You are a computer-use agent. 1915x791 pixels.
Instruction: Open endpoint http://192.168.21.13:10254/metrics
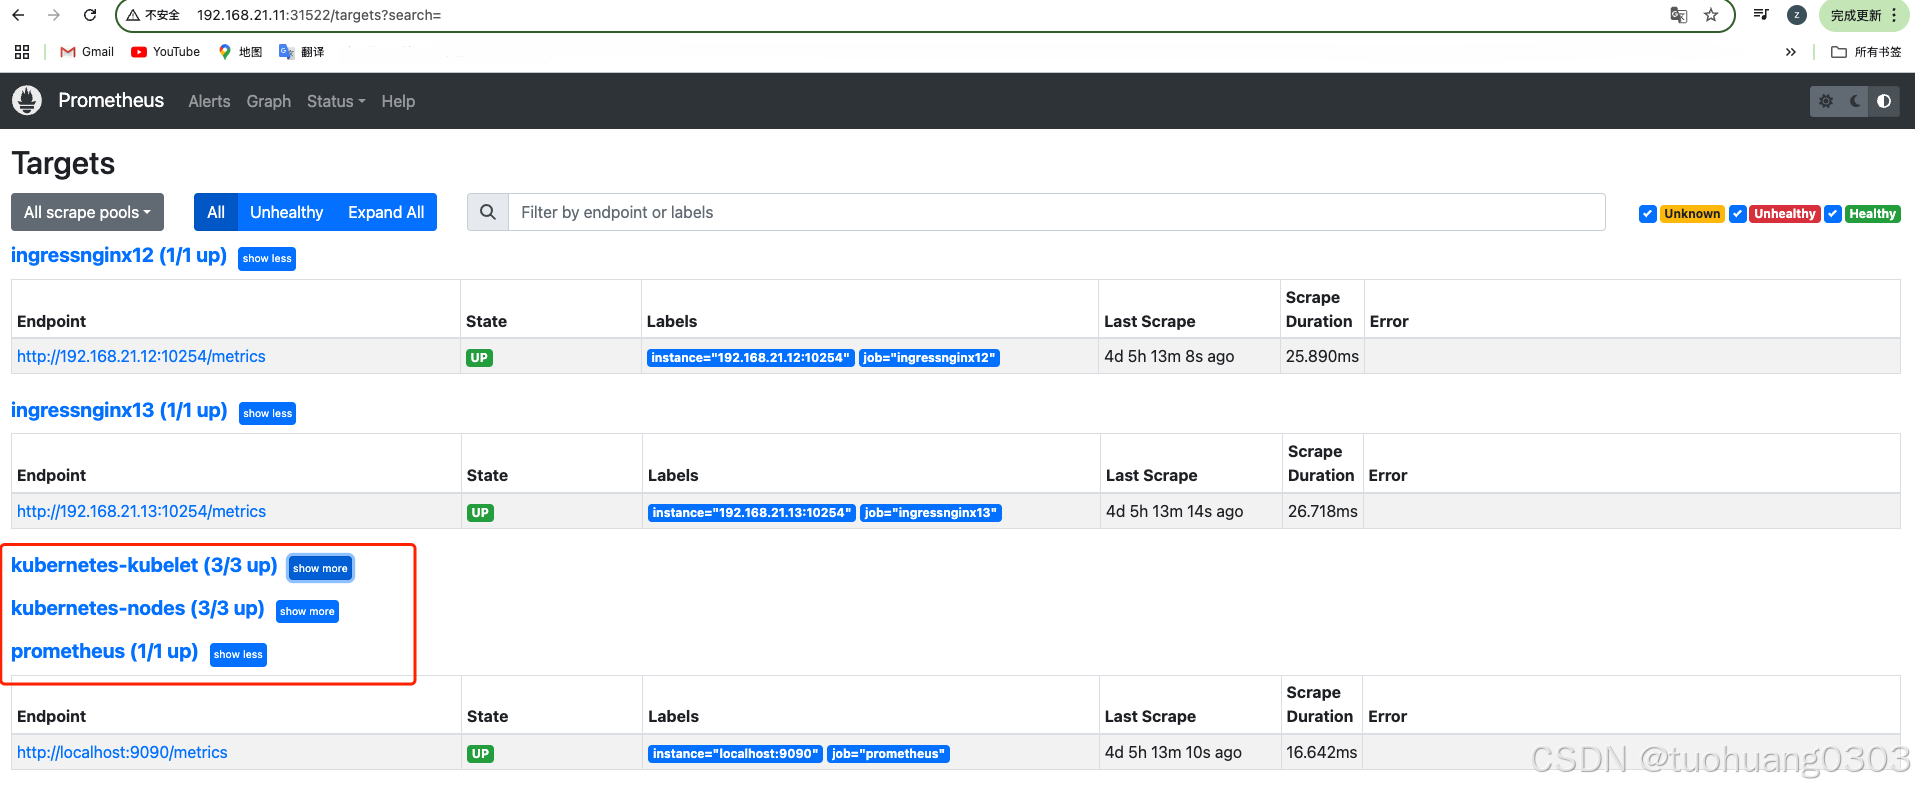coord(141,511)
